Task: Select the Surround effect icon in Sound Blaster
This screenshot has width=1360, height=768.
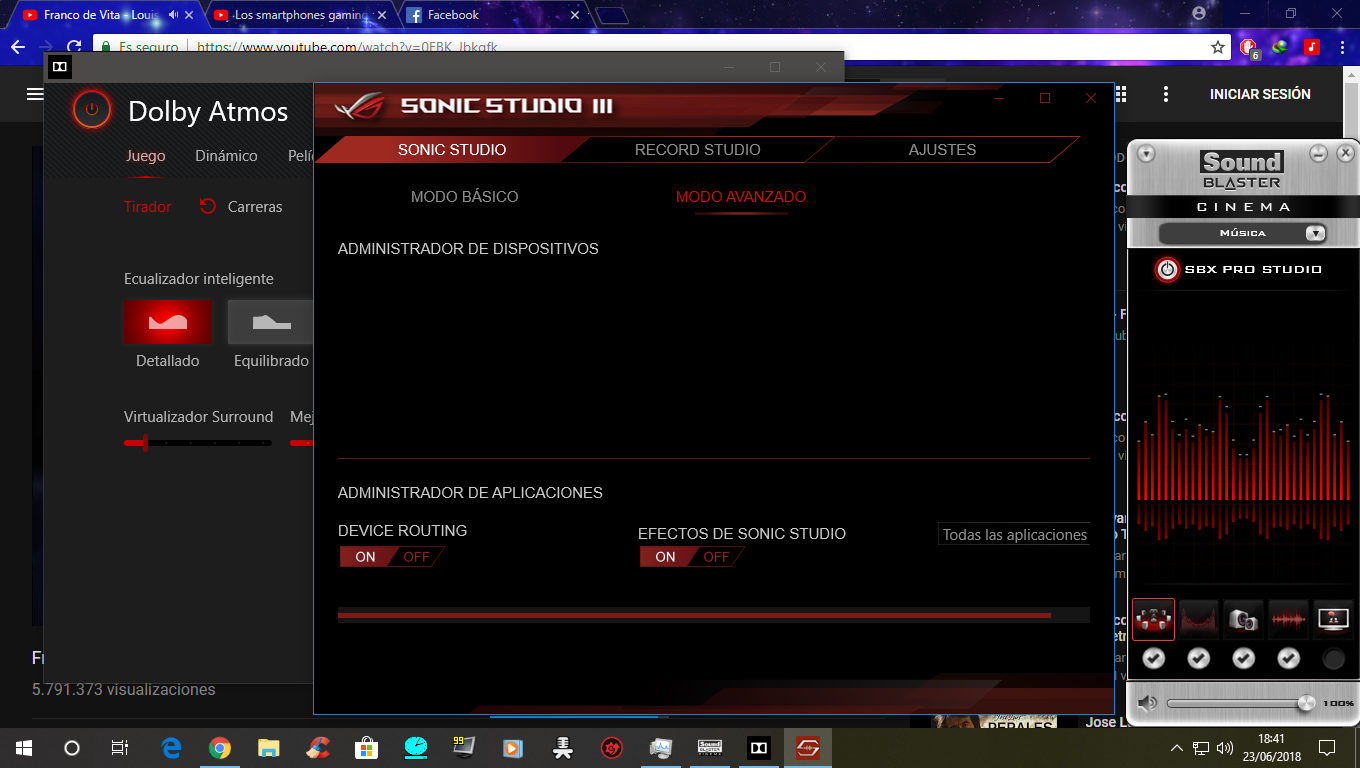Action: [1153, 620]
